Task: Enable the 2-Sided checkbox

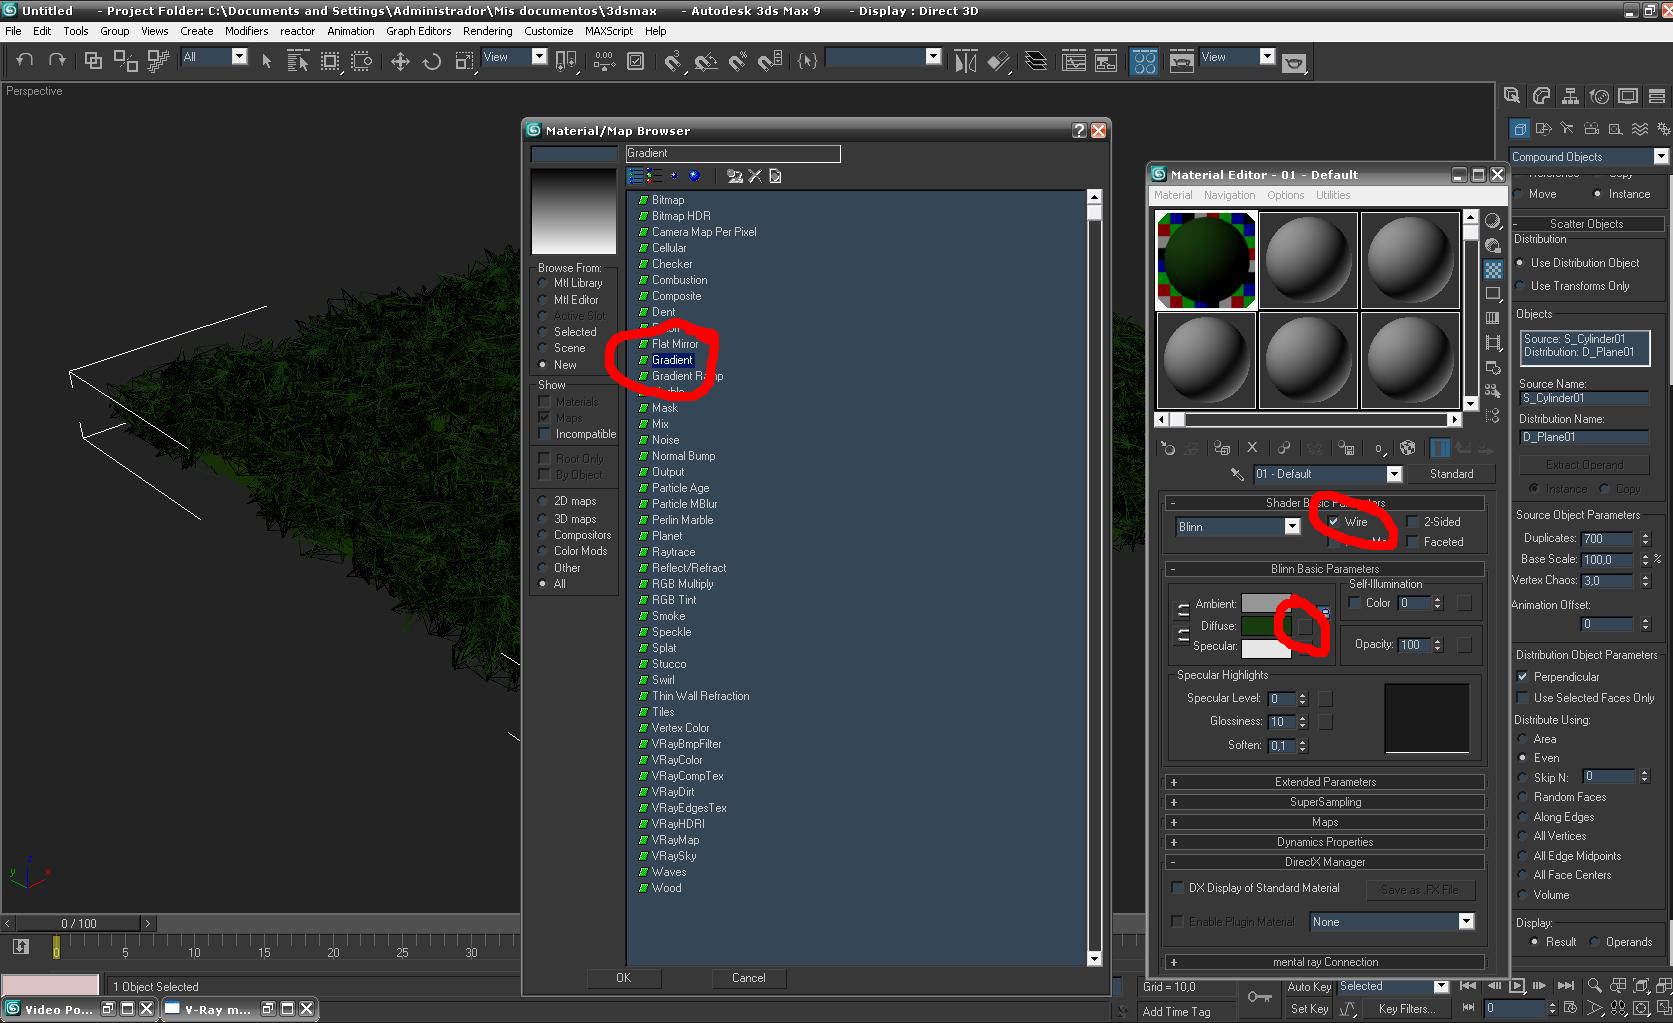Action: tap(1412, 522)
